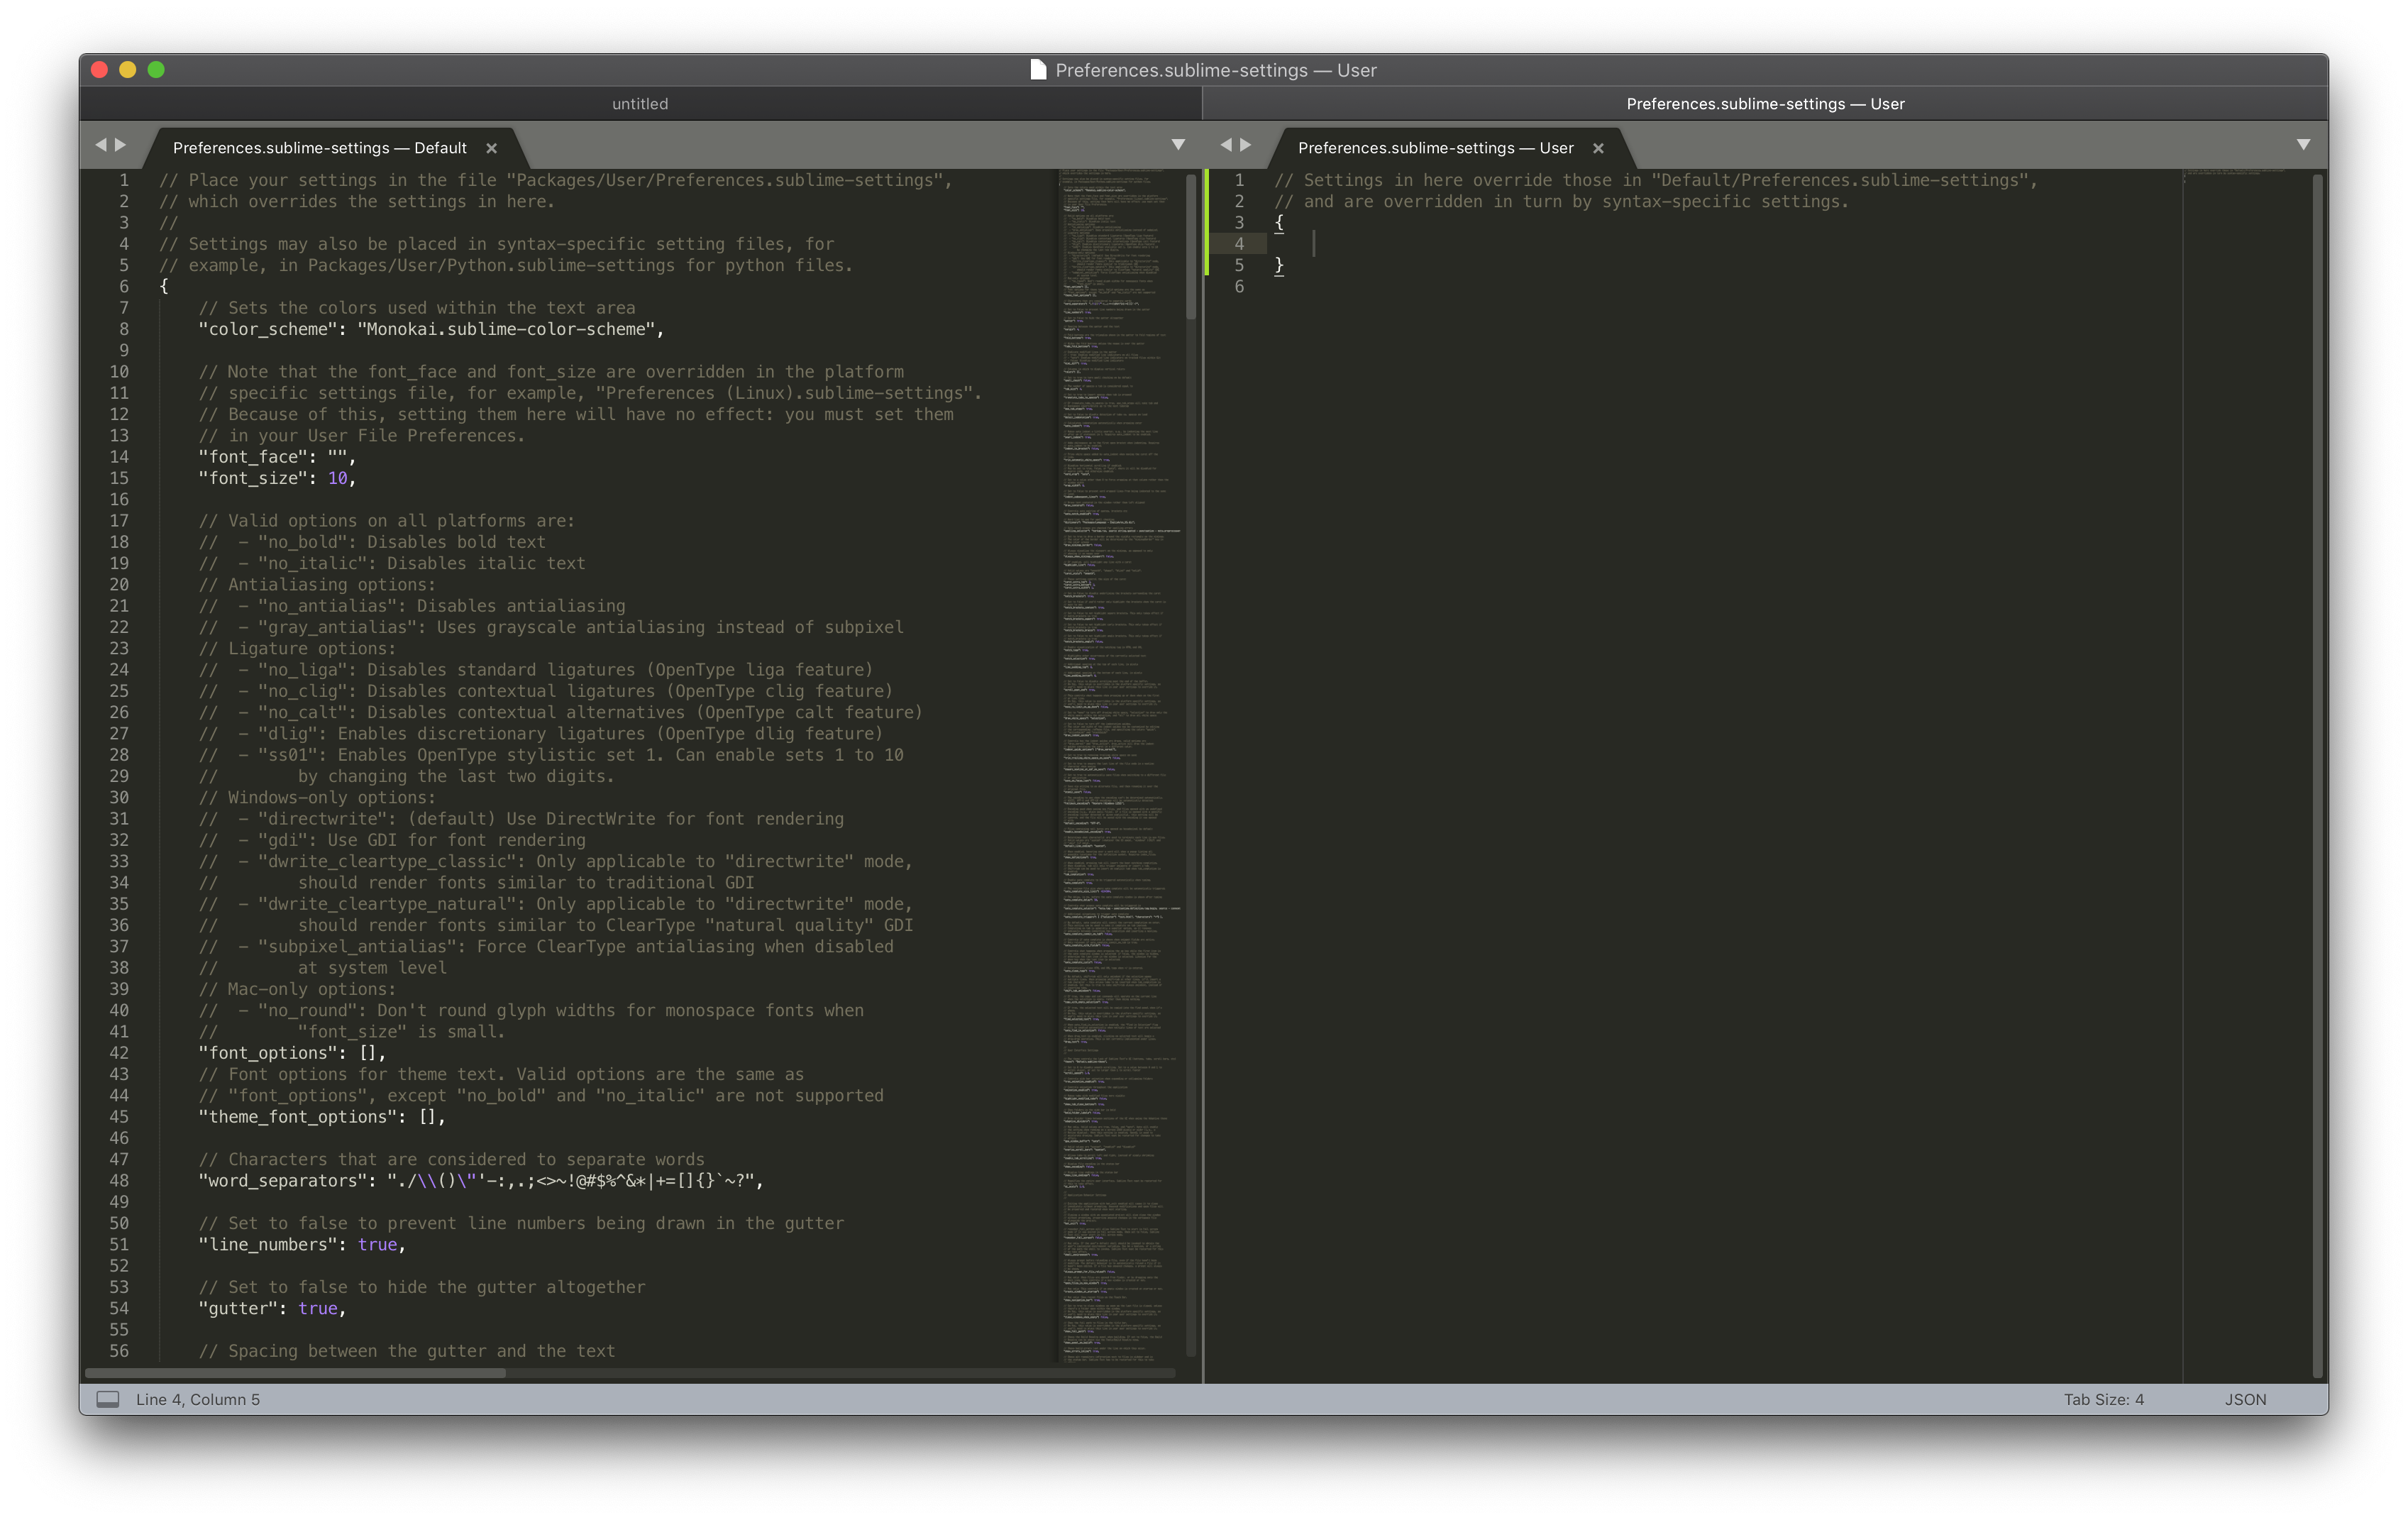The height and width of the screenshot is (1520, 2408).
Task: Close the User preferences tab
Action: [1598, 148]
